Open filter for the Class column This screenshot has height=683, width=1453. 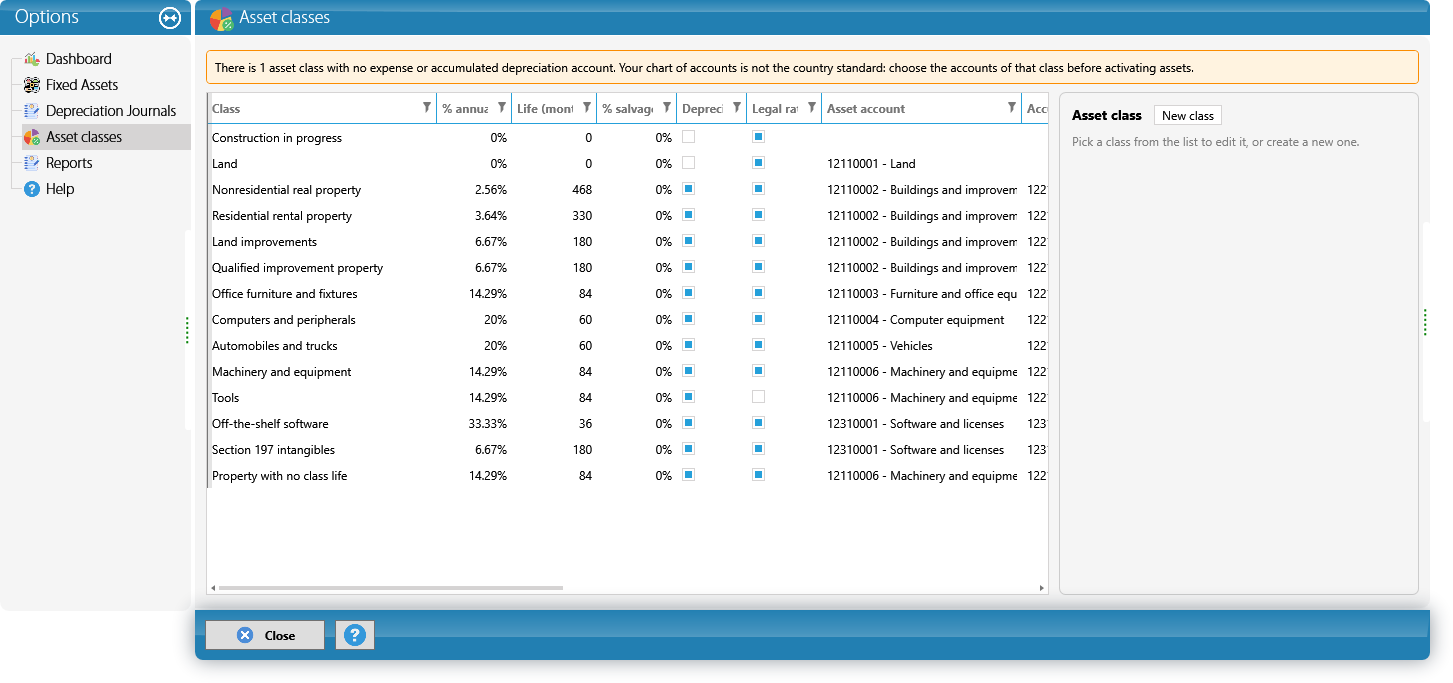(x=427, y=108)
